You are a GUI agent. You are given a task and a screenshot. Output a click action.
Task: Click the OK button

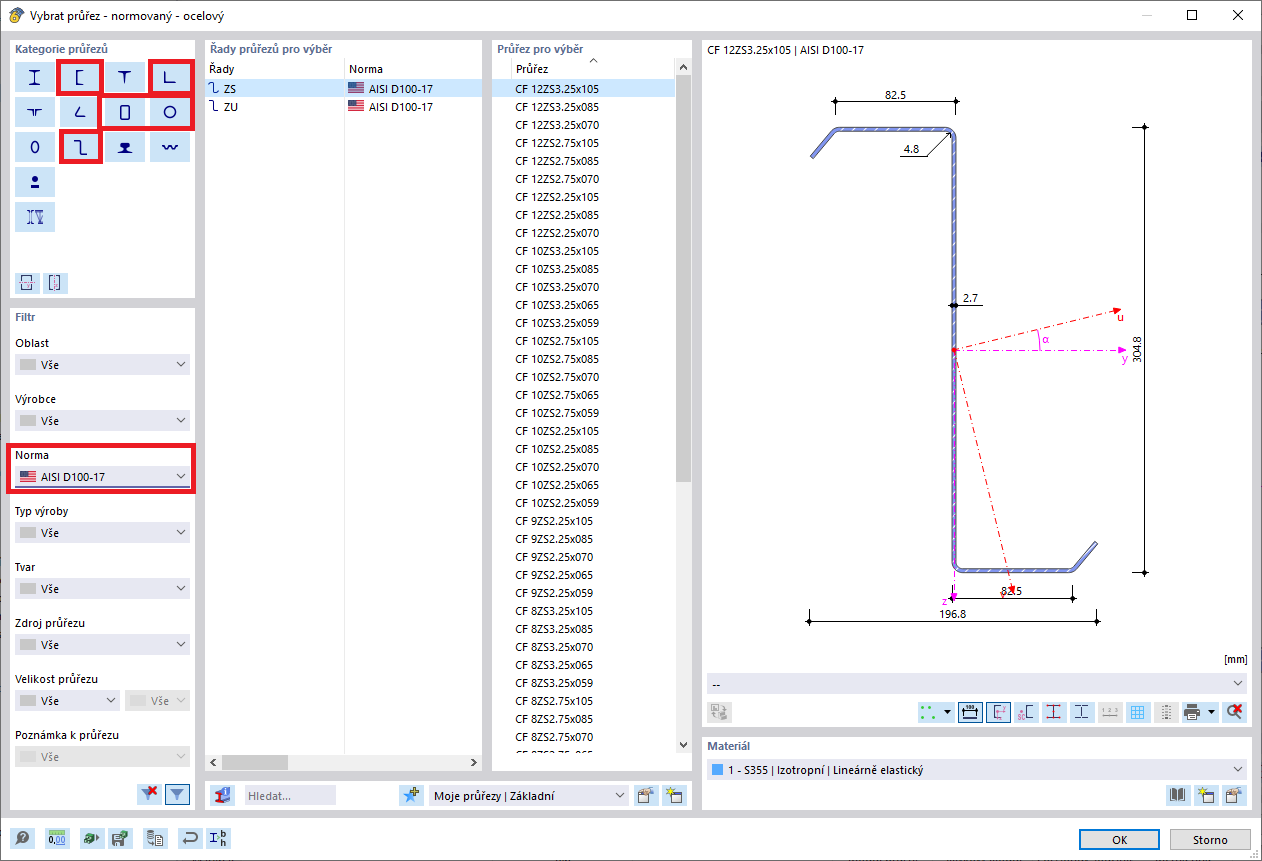tap(1119, 840)
